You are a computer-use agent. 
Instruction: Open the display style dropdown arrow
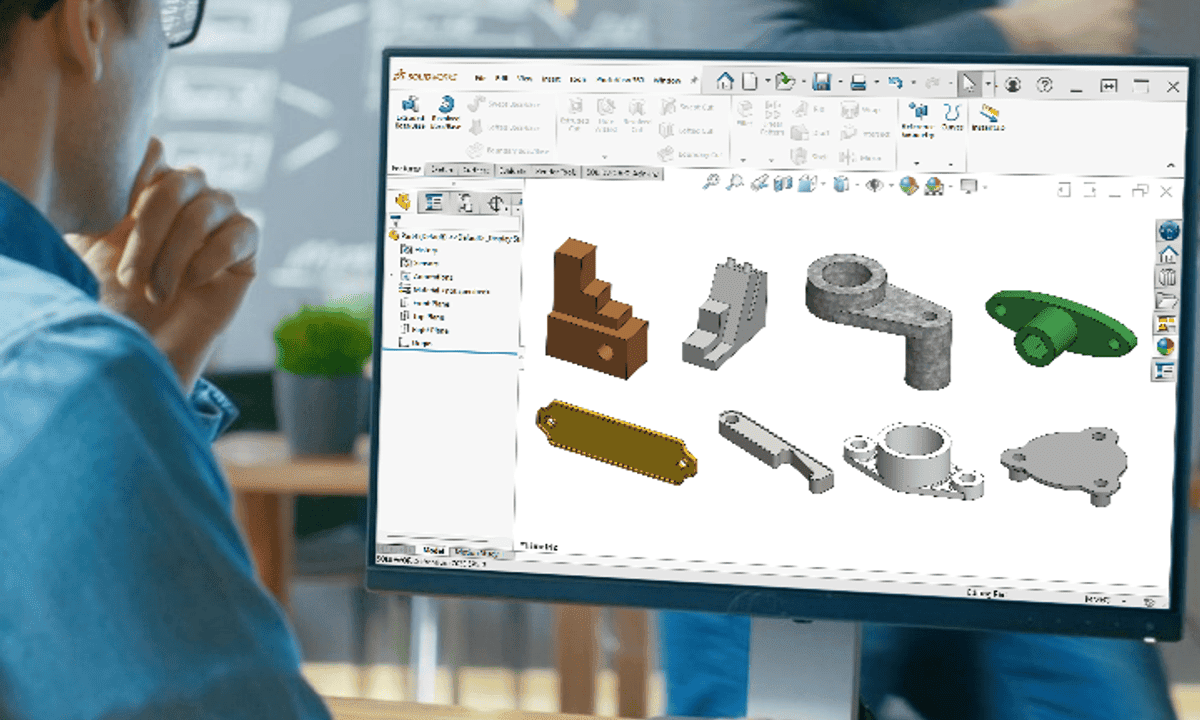(x=857, y=185)
